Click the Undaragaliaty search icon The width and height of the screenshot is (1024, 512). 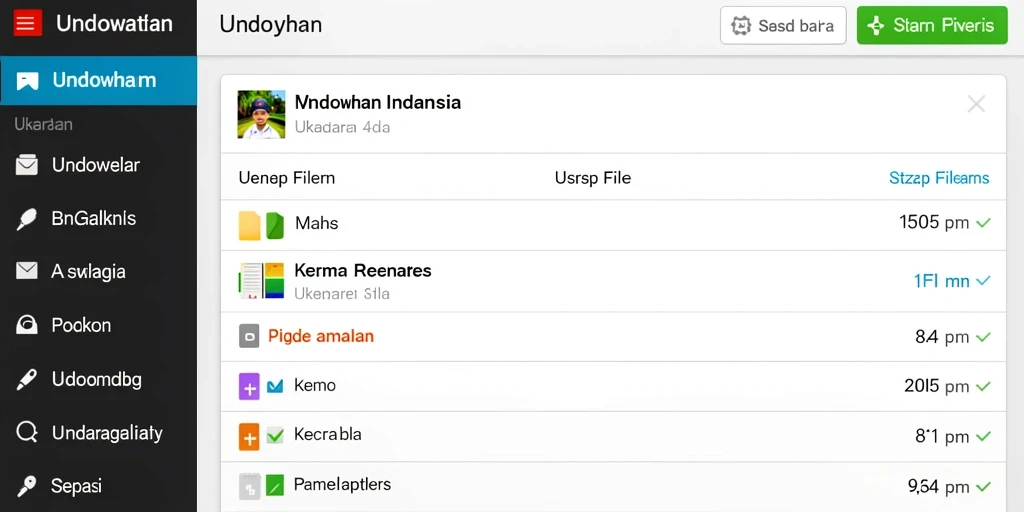coord(27,432)
